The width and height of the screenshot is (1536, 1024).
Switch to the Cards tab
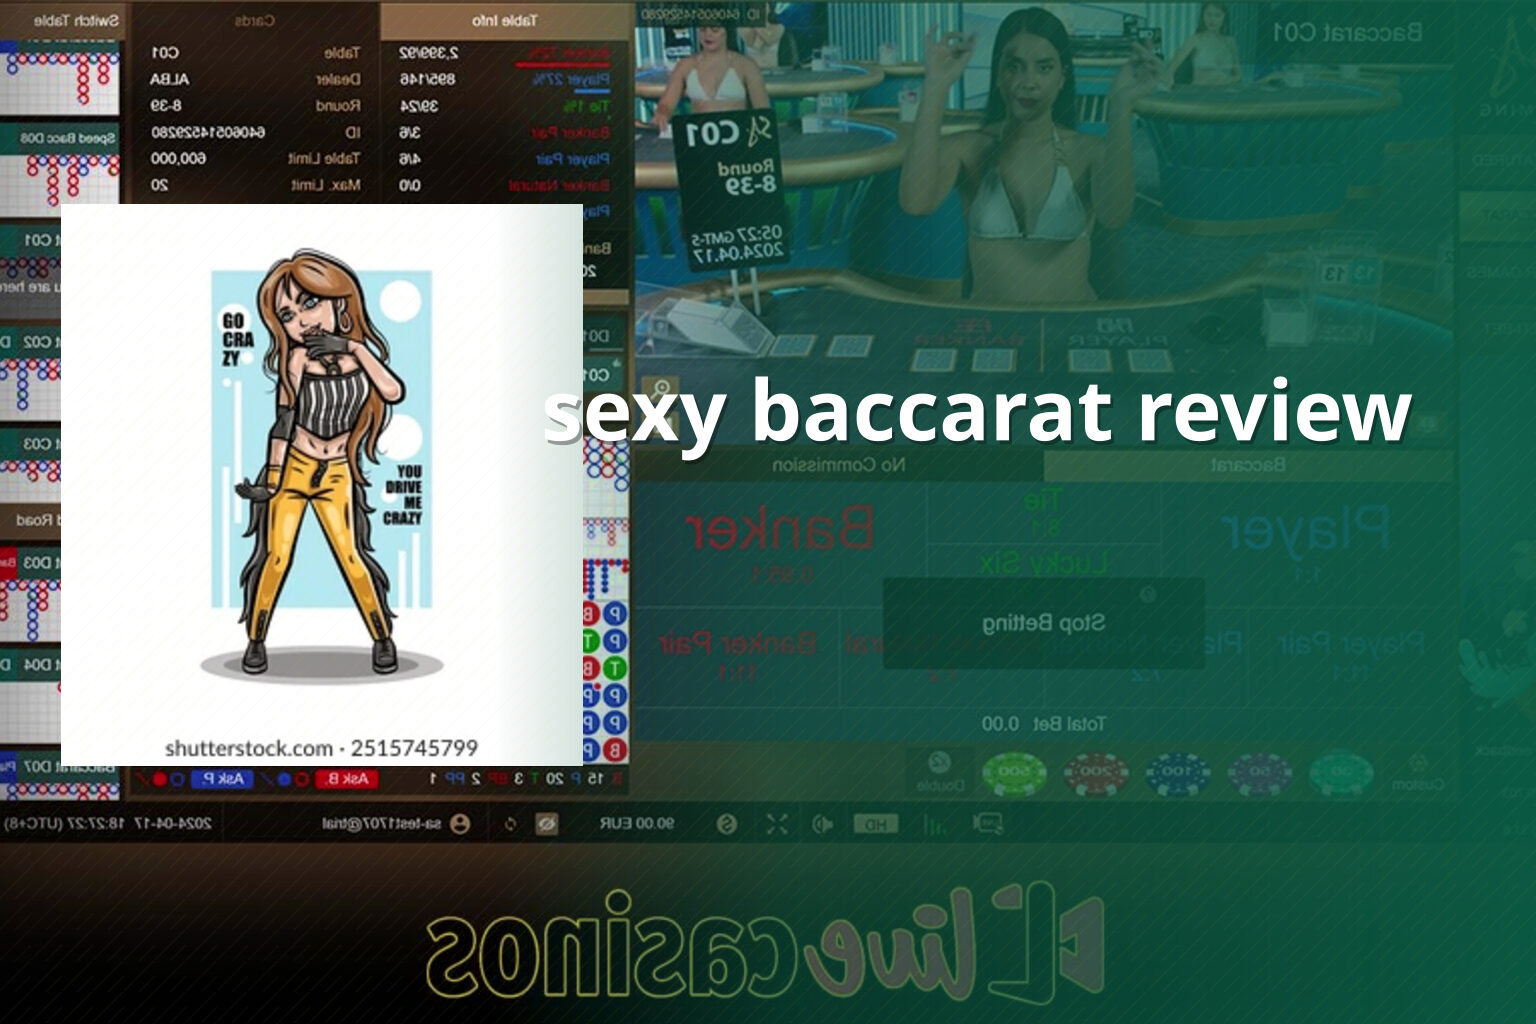click(255, 20)
